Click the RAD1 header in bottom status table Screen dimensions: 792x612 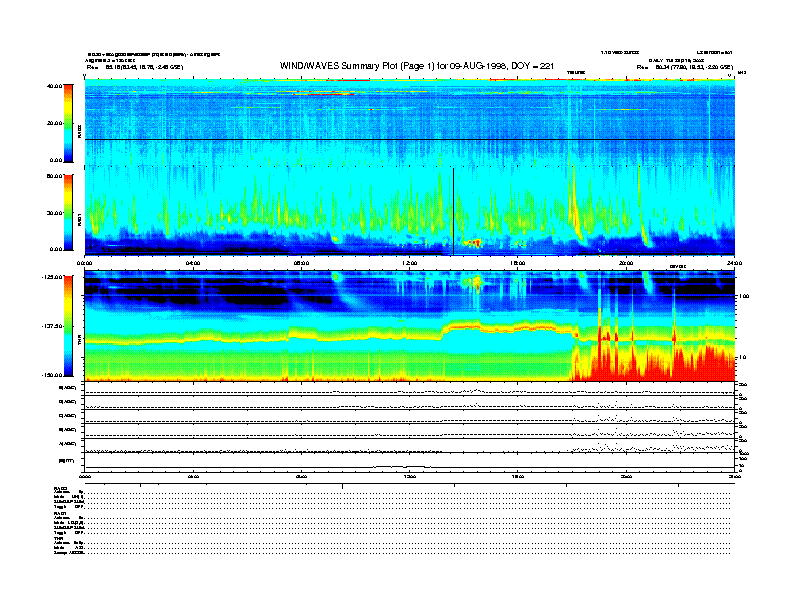coord(60,513)
